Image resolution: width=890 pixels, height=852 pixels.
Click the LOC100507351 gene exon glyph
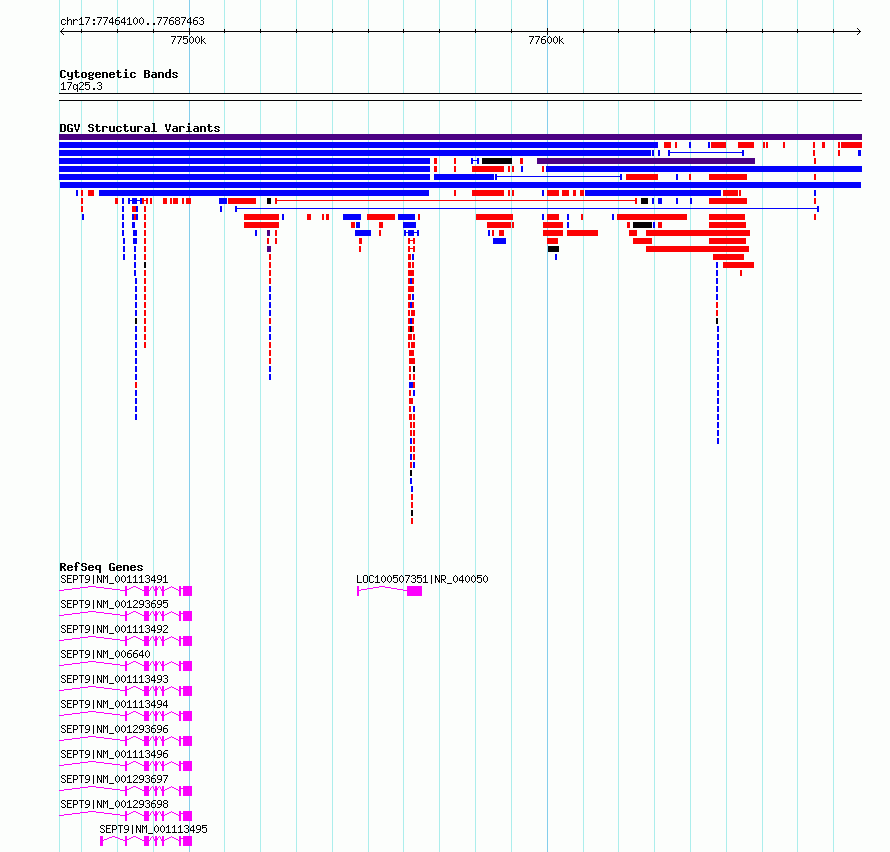pos(414,591)
